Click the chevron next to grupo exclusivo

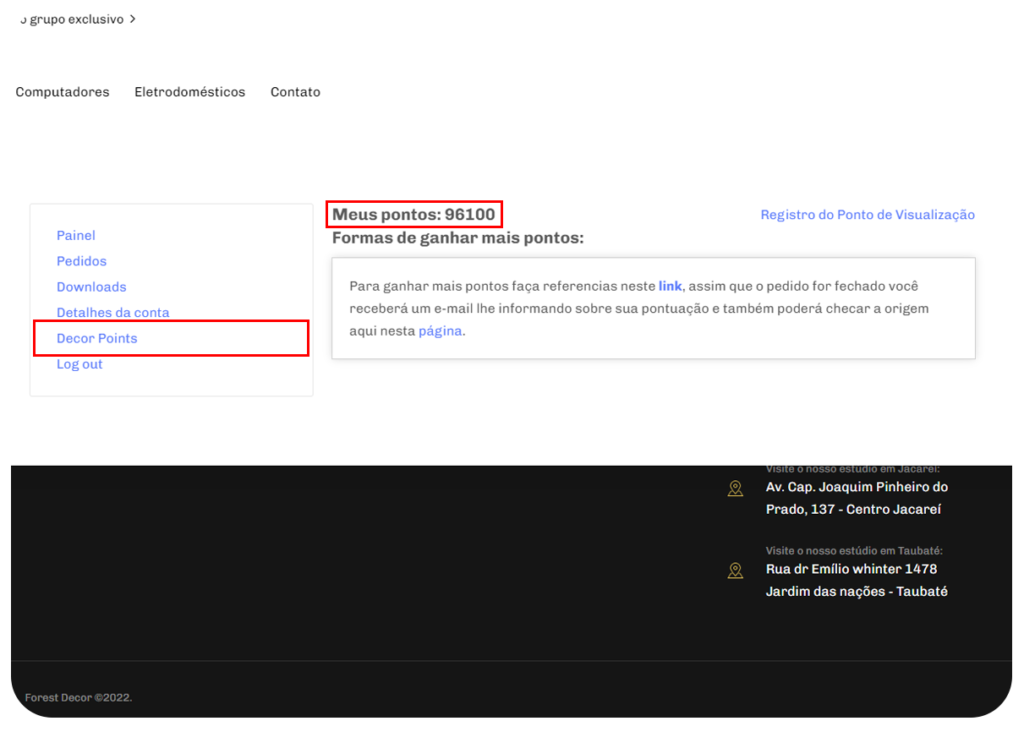pyautogui.click(x=133, y=19)
